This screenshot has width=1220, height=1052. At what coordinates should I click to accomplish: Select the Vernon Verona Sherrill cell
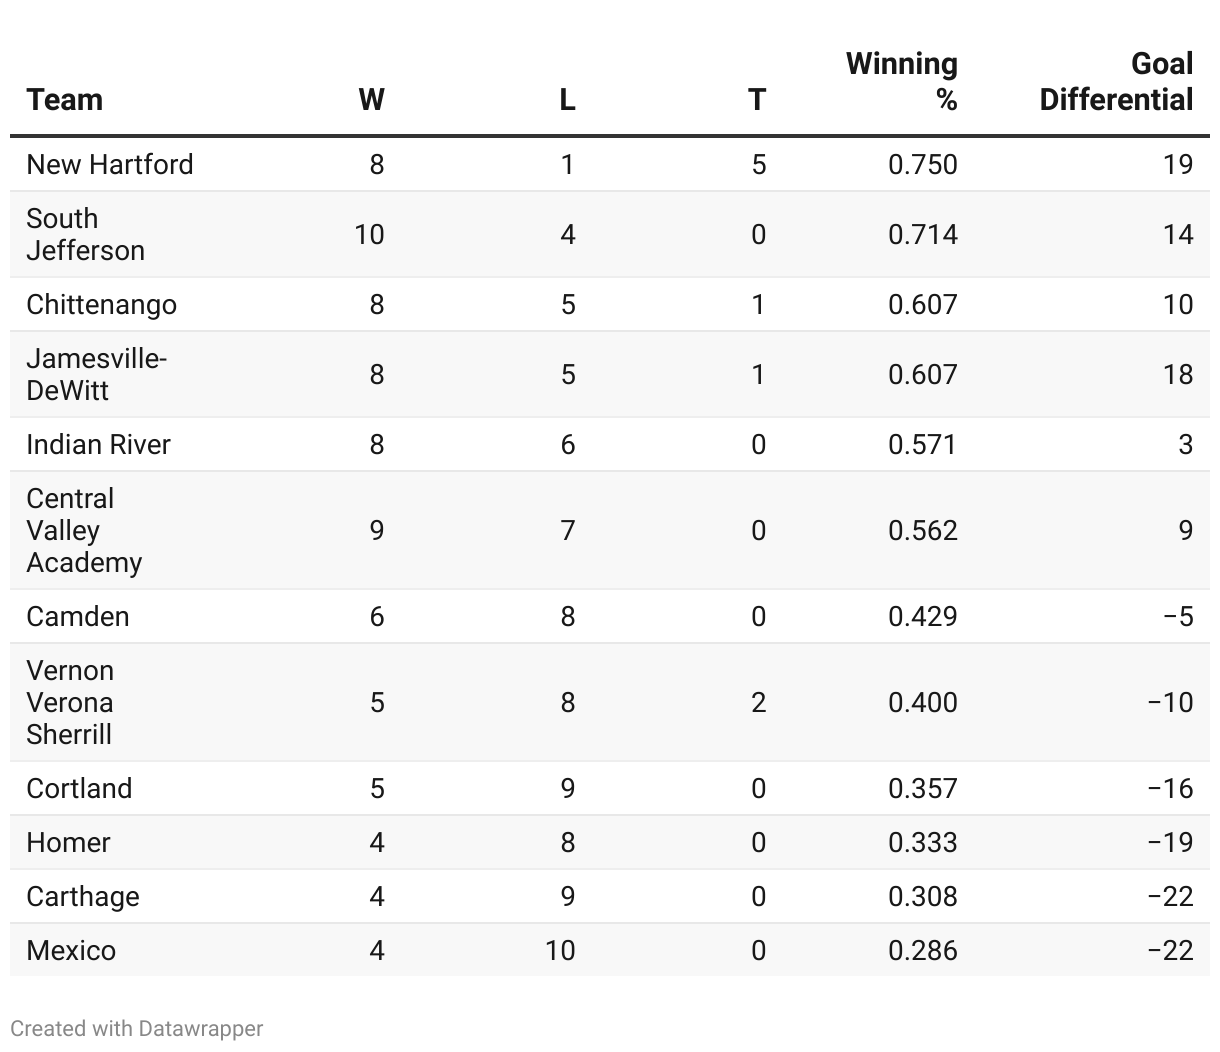click(70, 702)
